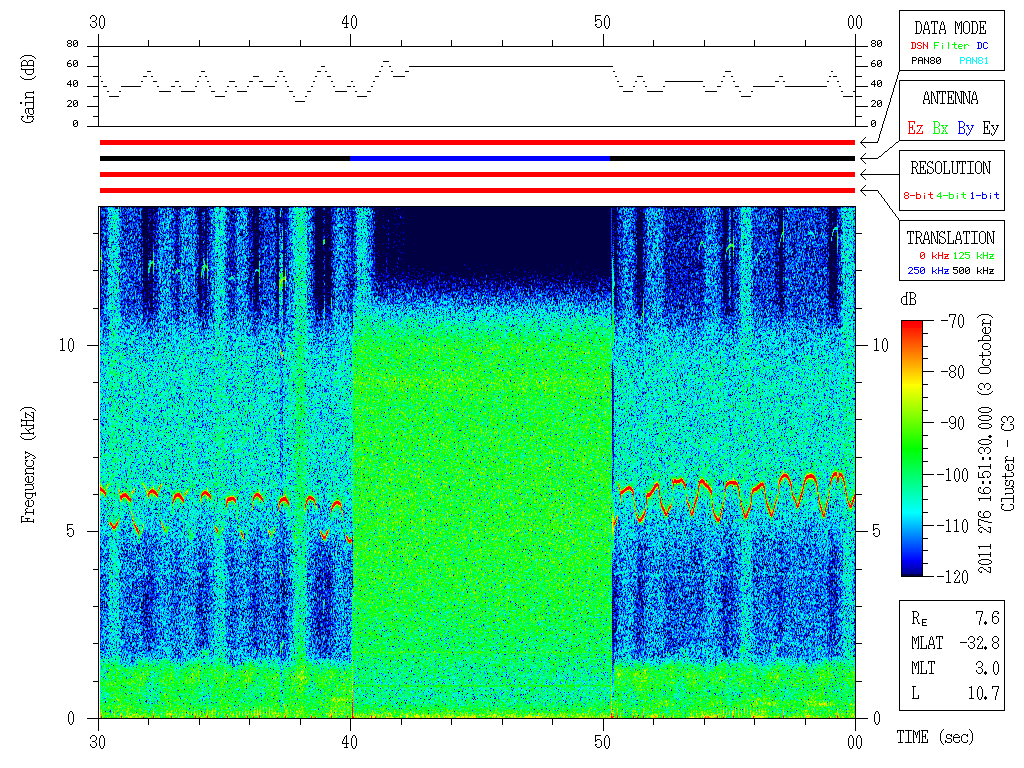Image resolution: width=1024 pixels, height=768 pixels.
Task: Click the flat 60 dB section of the gain line
Action: pyautogui.click(x=511, y=66)
